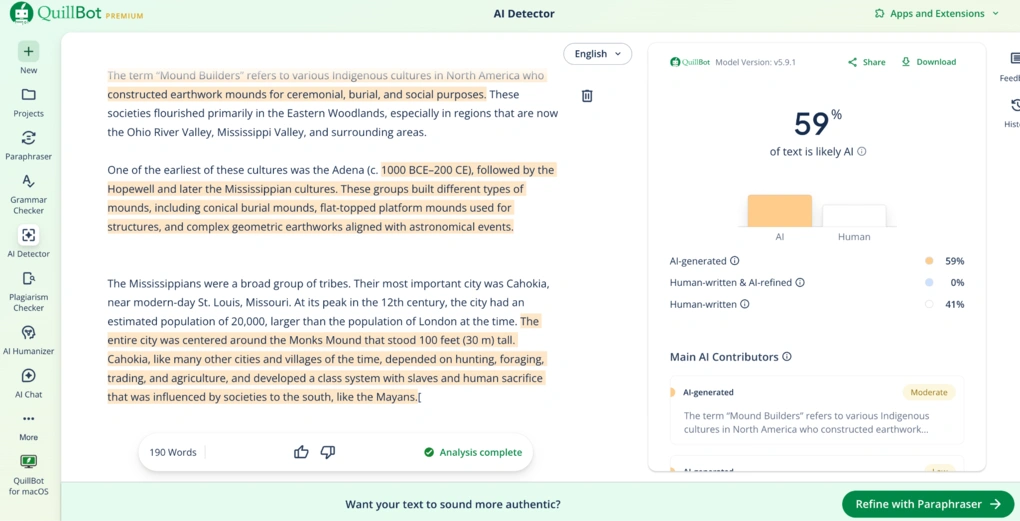Open the Grammar Checker tool
This screenshot has height=521, width=1020.
click(x=28, y=194)
